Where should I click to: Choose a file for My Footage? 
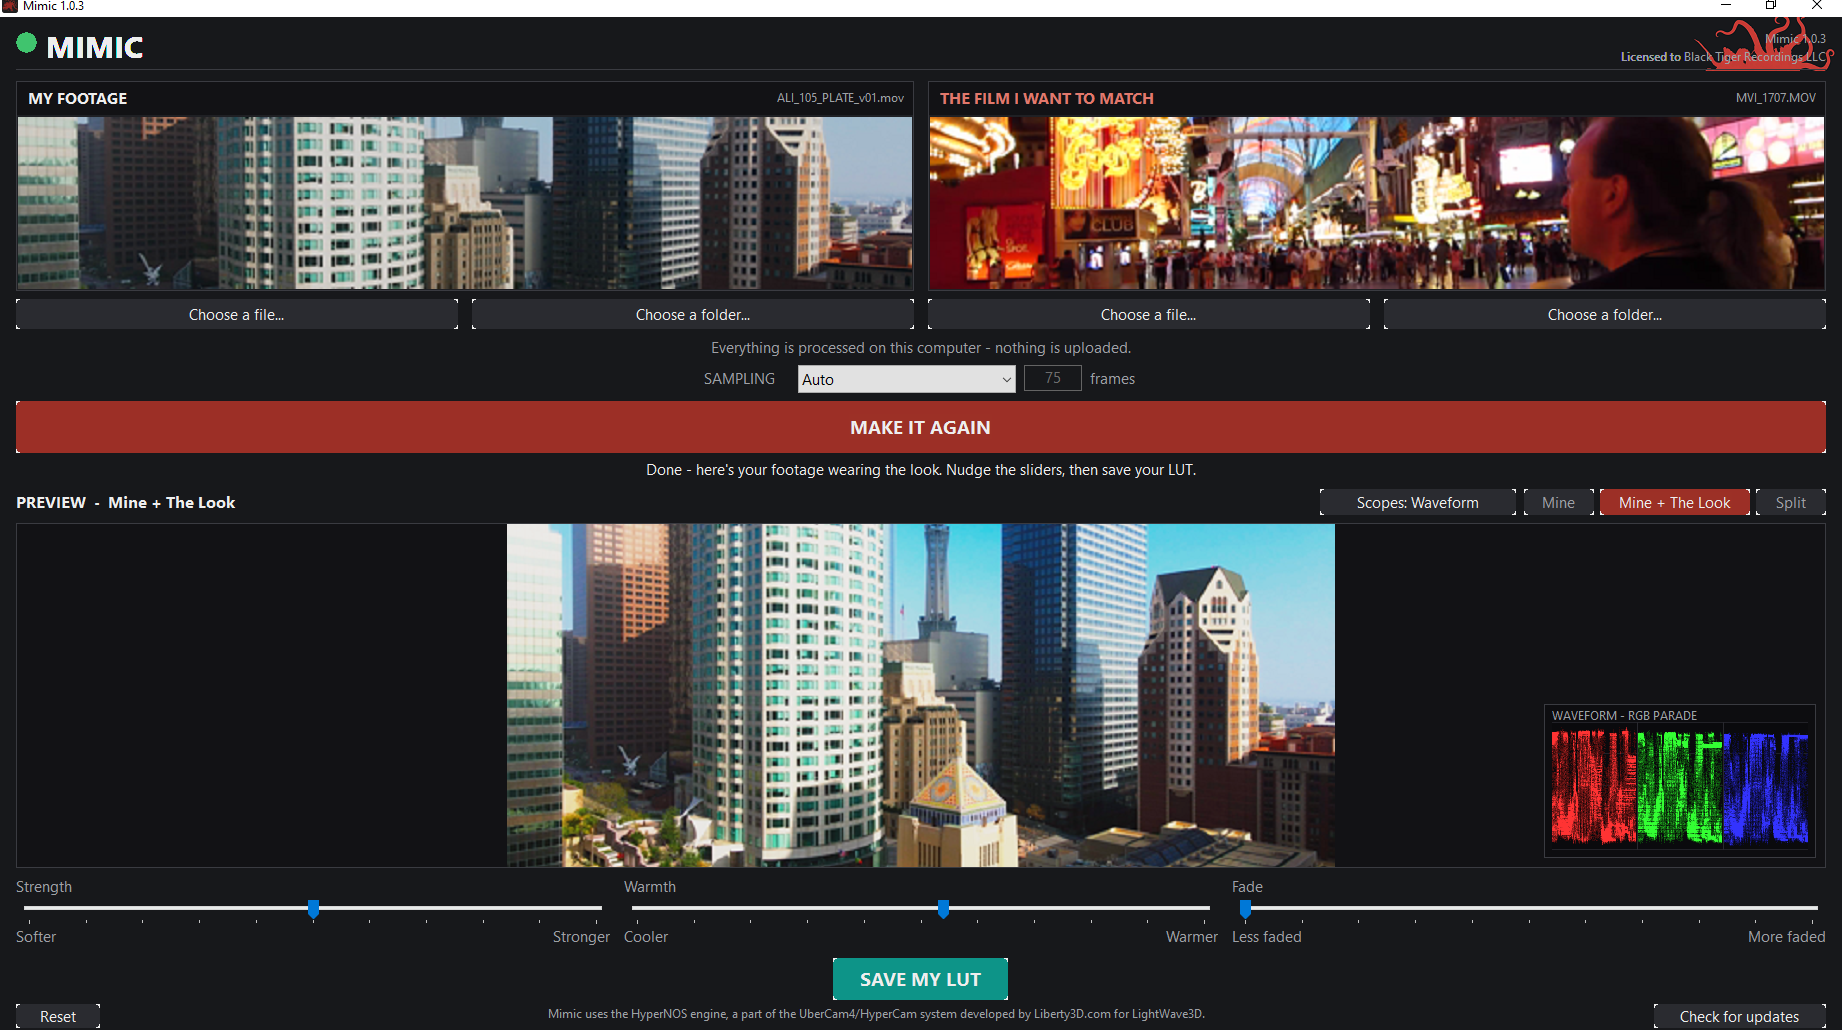(x=237, y=314)
